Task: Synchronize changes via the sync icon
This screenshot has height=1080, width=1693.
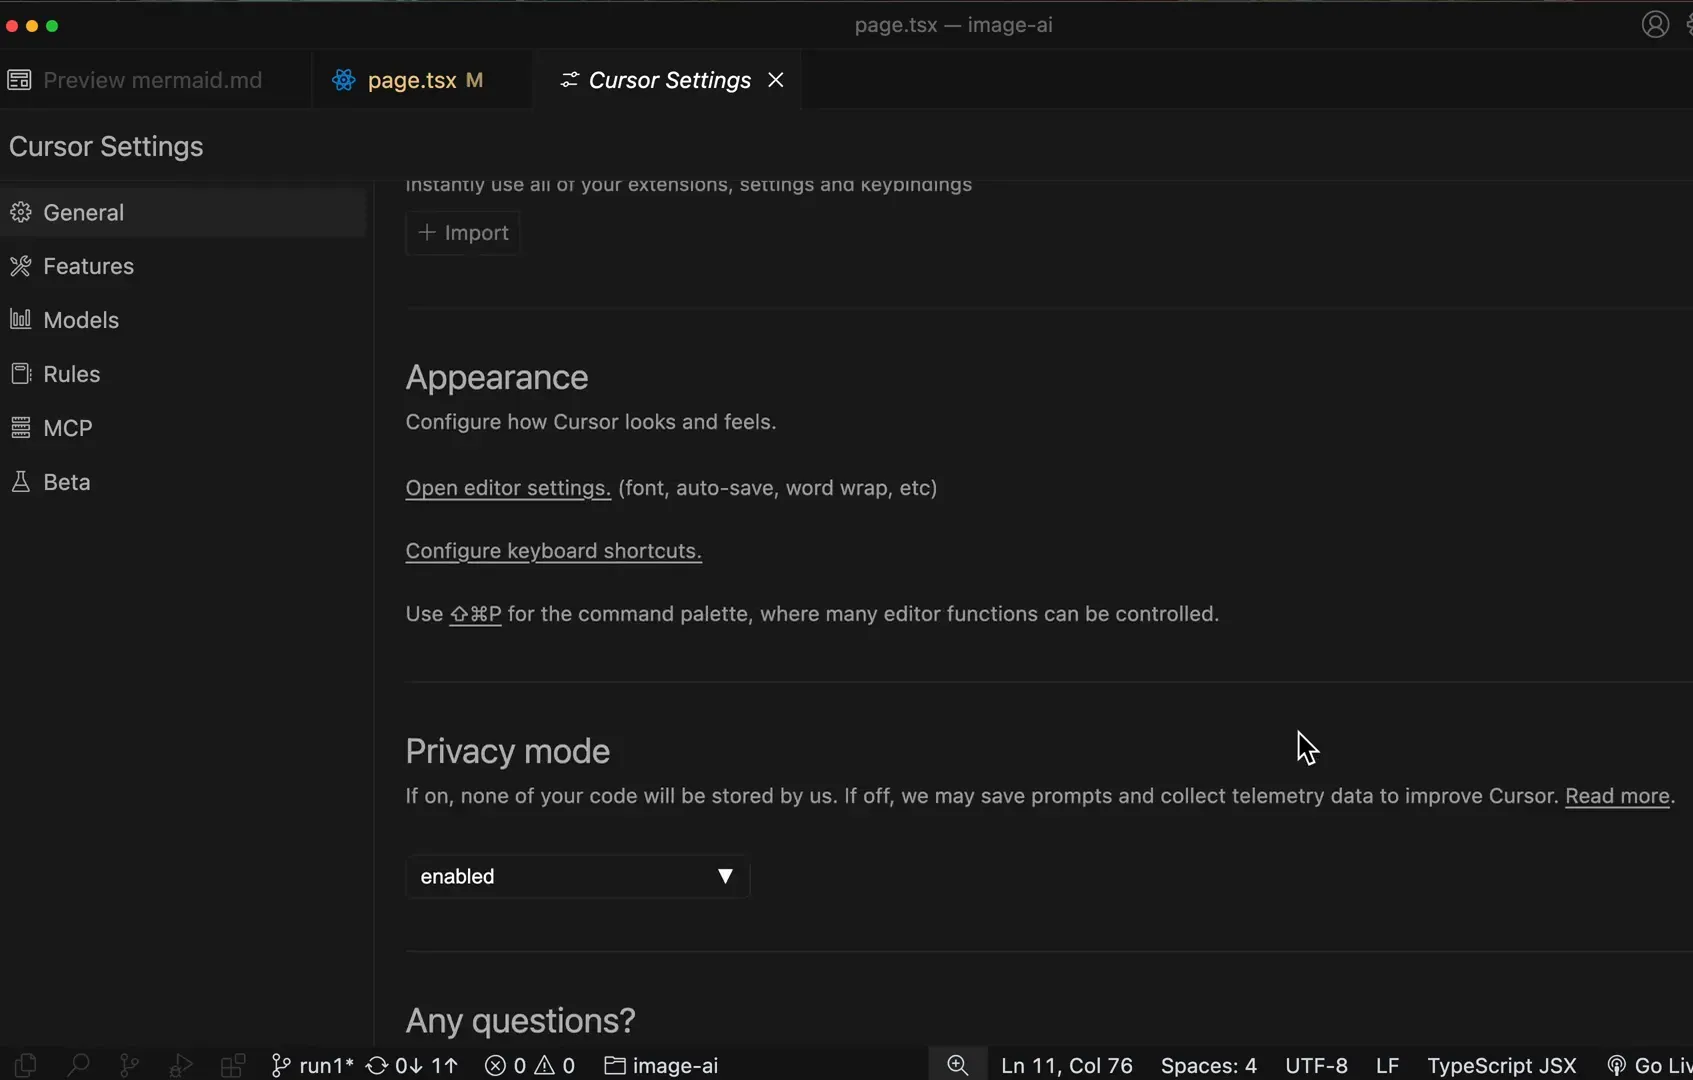Action: [x=411, y=1066]
